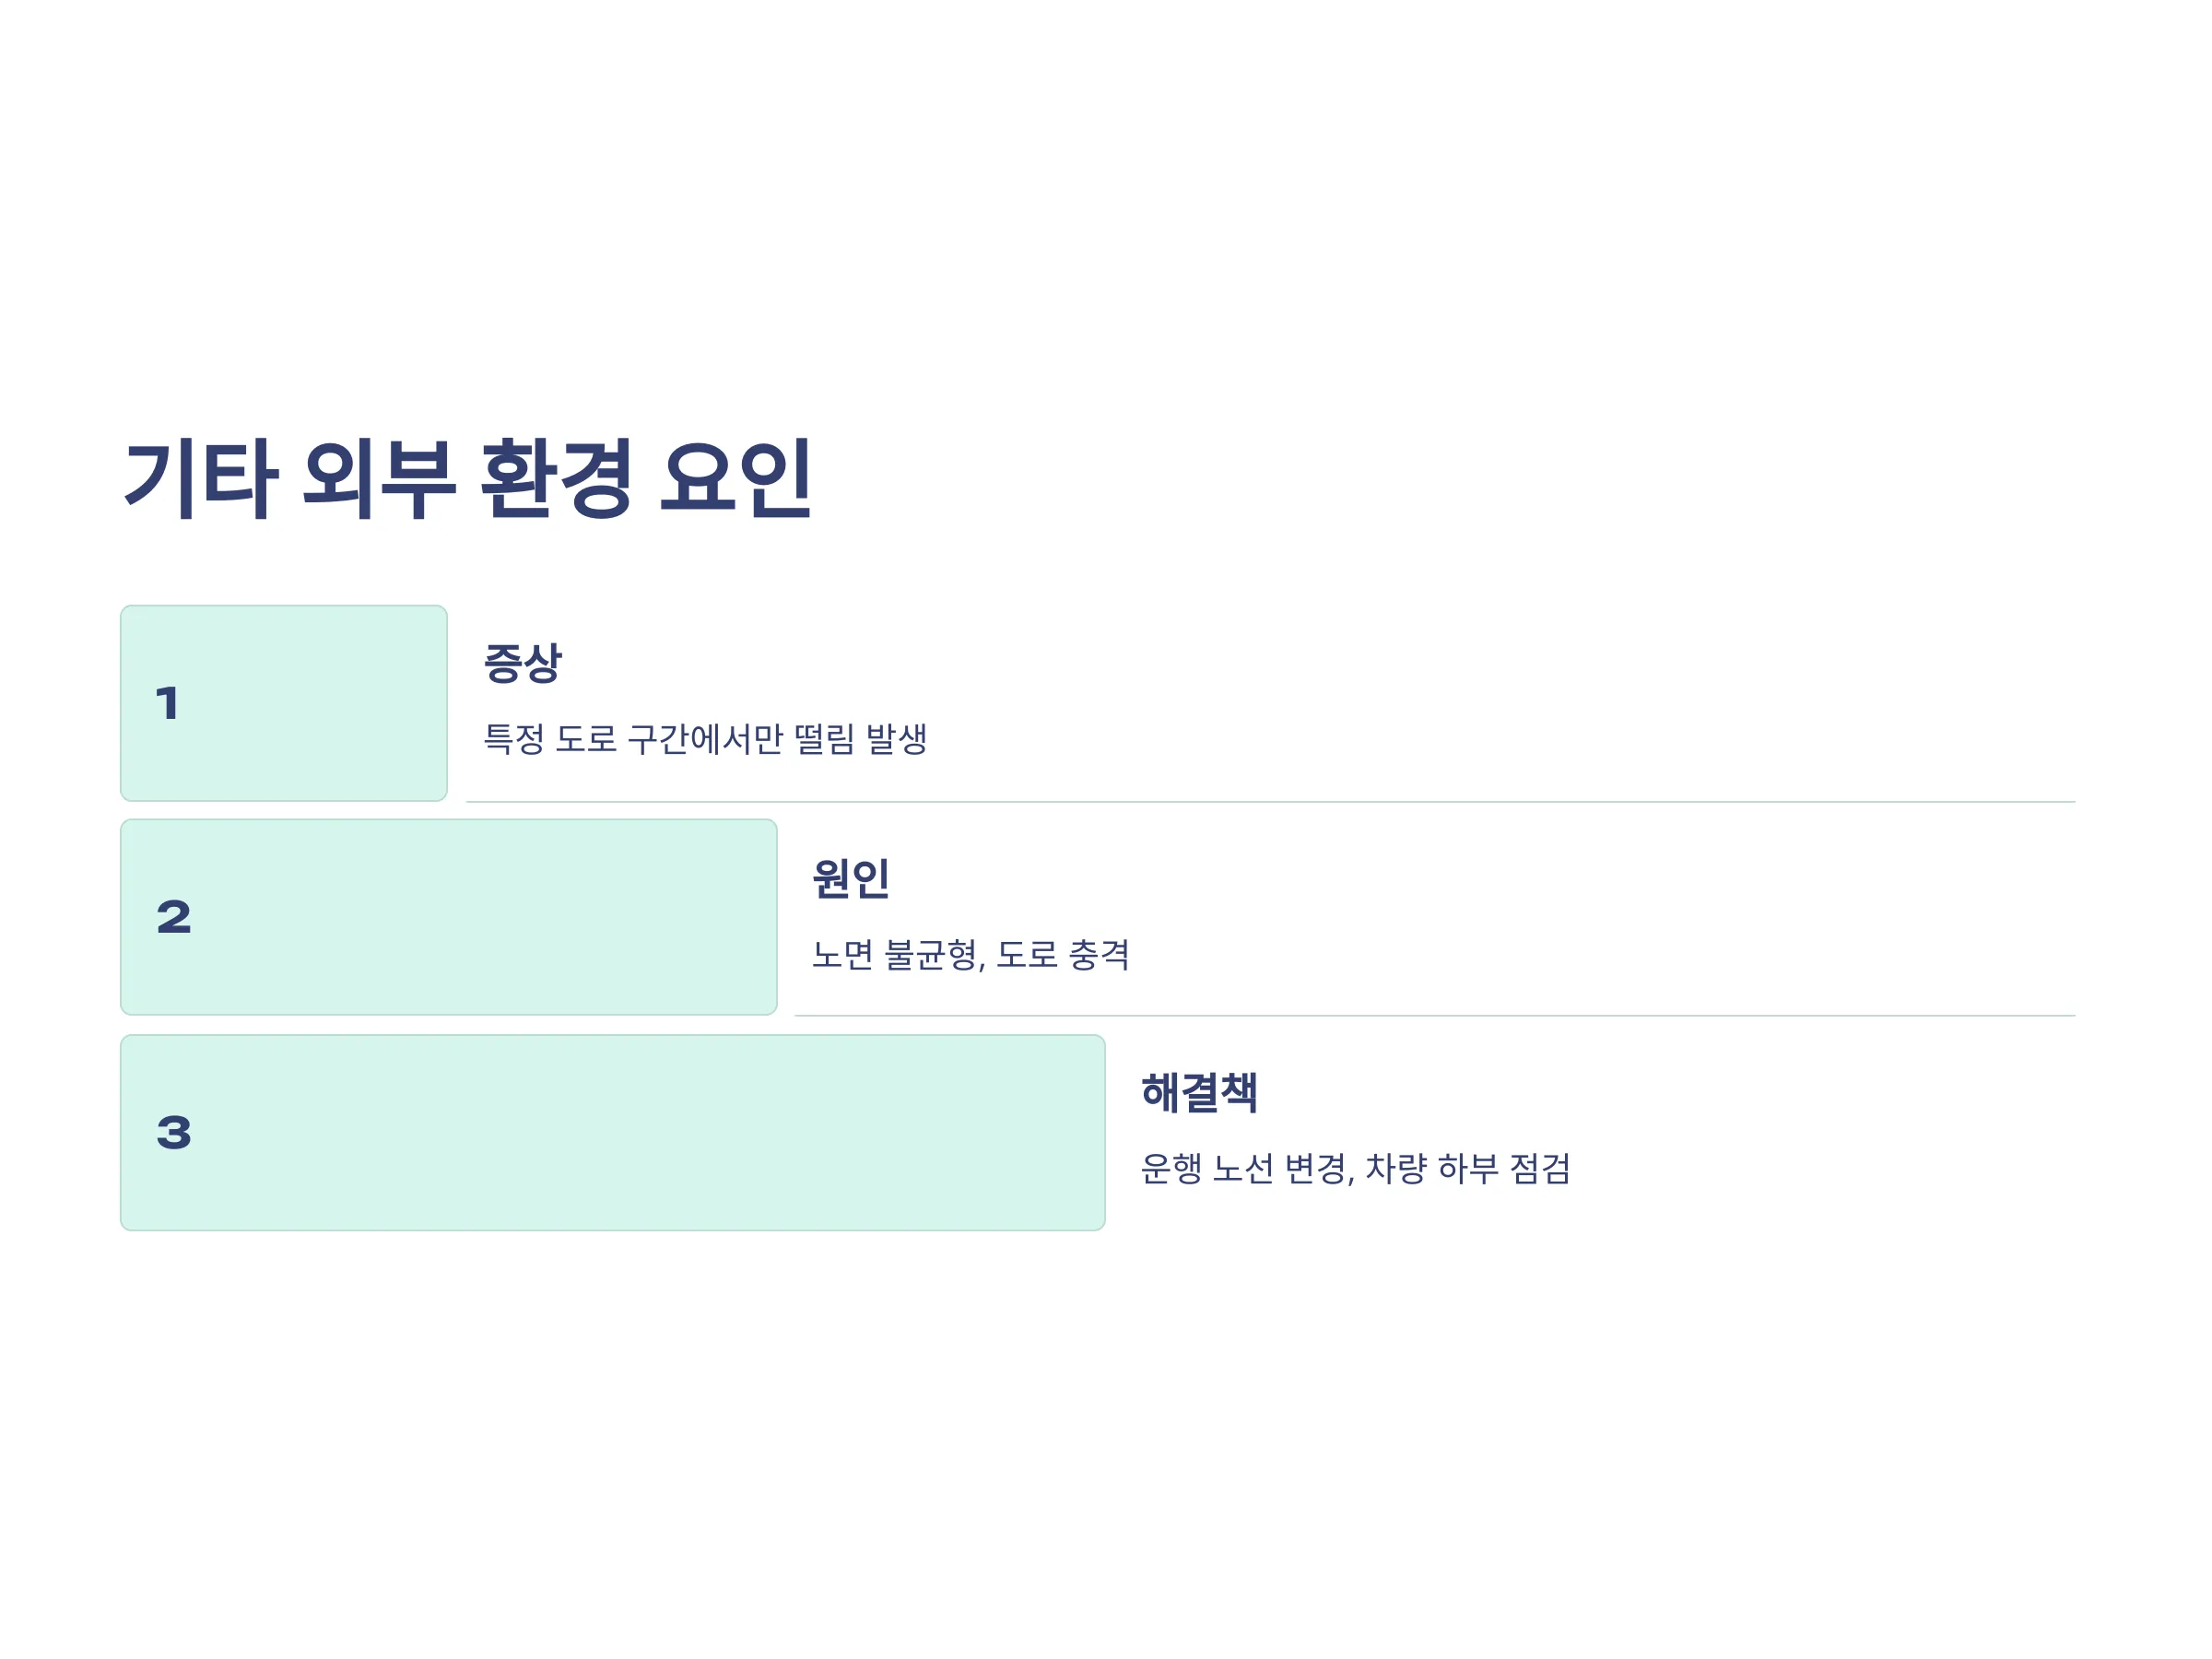Click the digit 1 inside first box
Image resolution: width=2212 pixels, height=1659 pixels.
[167, 704]
